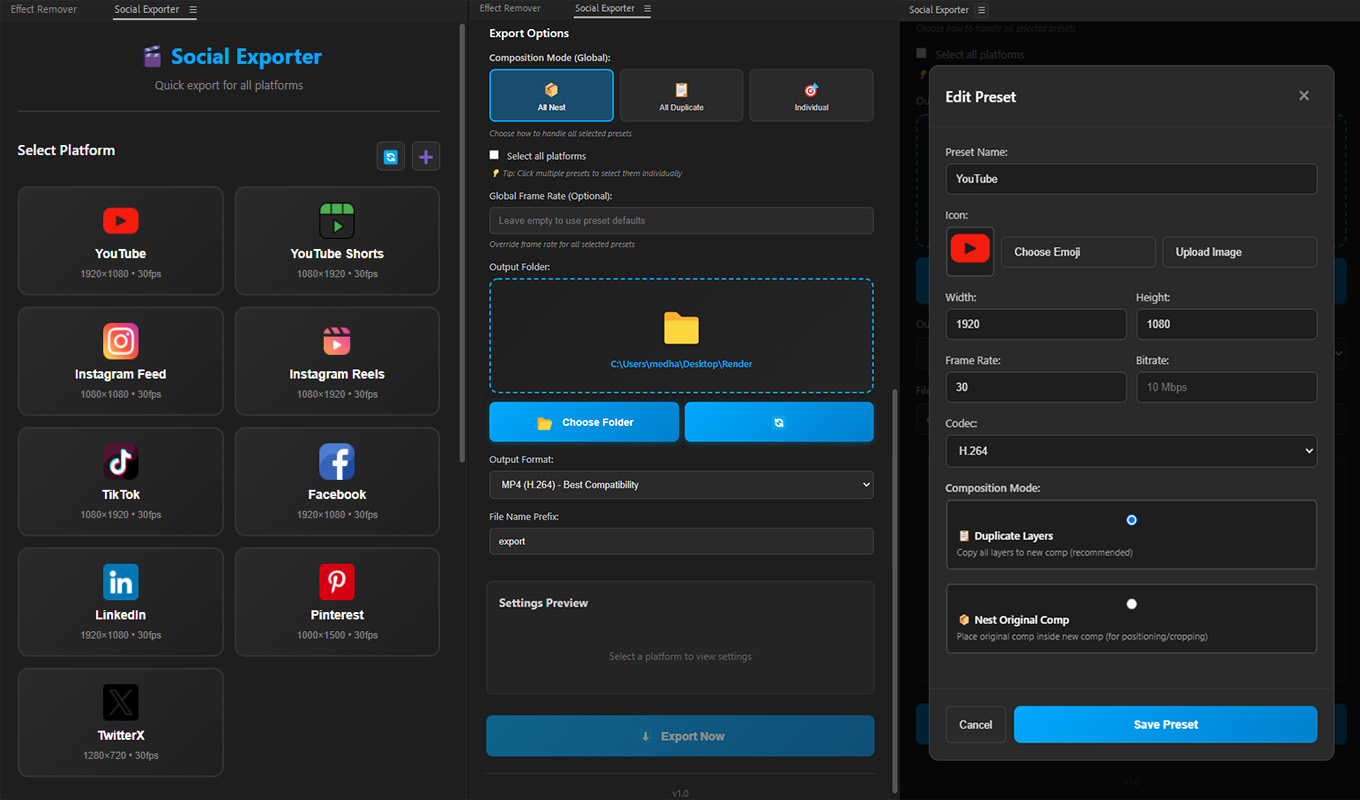Click the '1000×1500 • 30fps' Pinterest spec text
The image size is (1360, 800).
337,635
